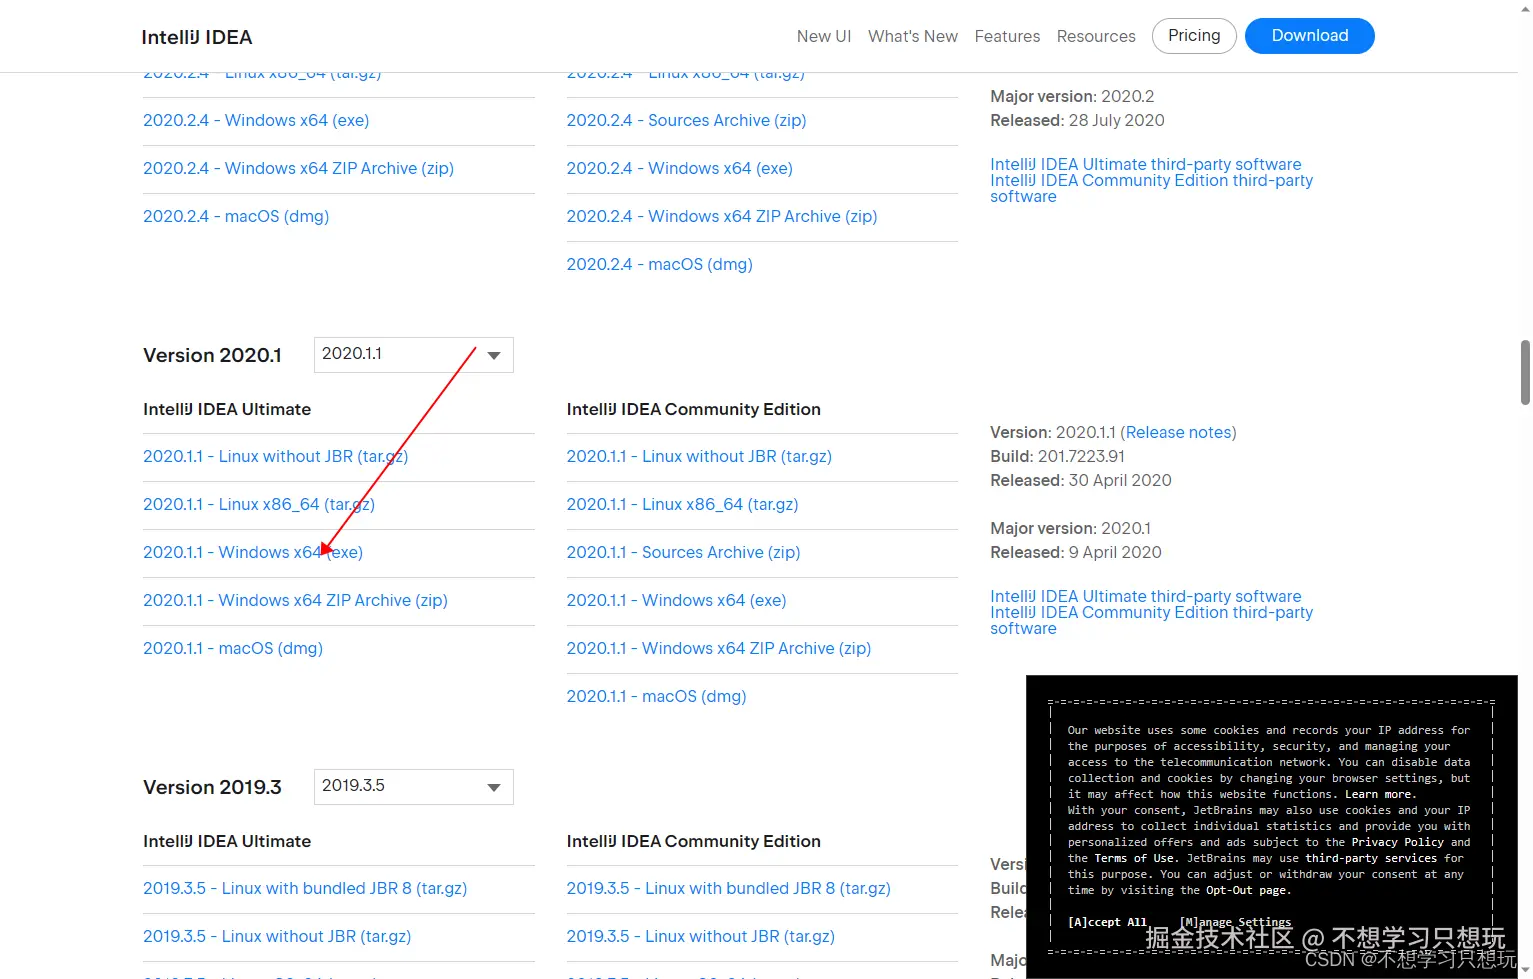Download Ultimate 2019.3.5 Linux with bundled JBR 8

pos(305,888)
